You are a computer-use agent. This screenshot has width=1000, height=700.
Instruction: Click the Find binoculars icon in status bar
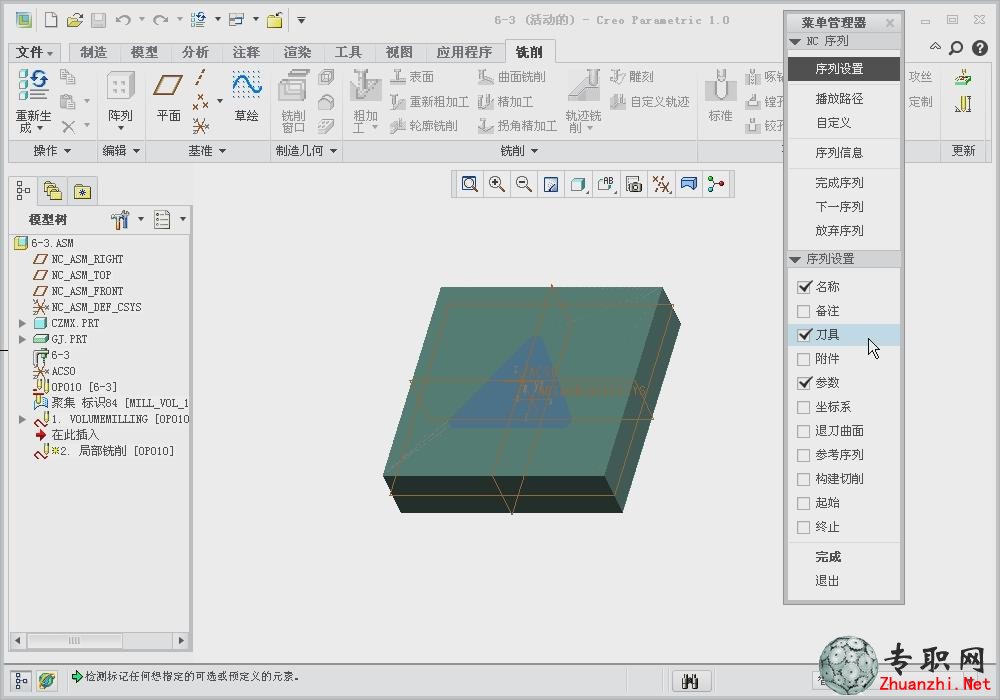(x=691, y=682)
